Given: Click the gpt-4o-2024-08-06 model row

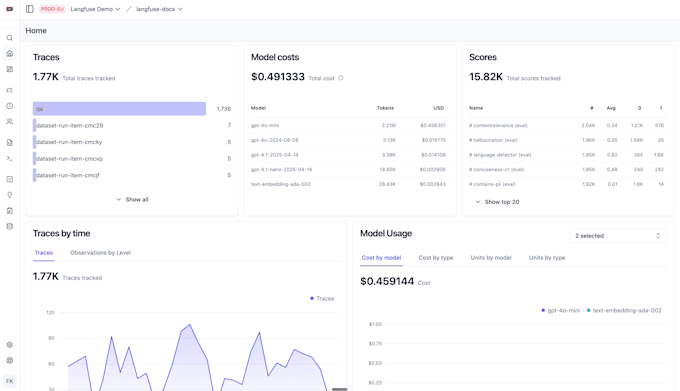Looking at the screenshot, I should tap(350, 140).
